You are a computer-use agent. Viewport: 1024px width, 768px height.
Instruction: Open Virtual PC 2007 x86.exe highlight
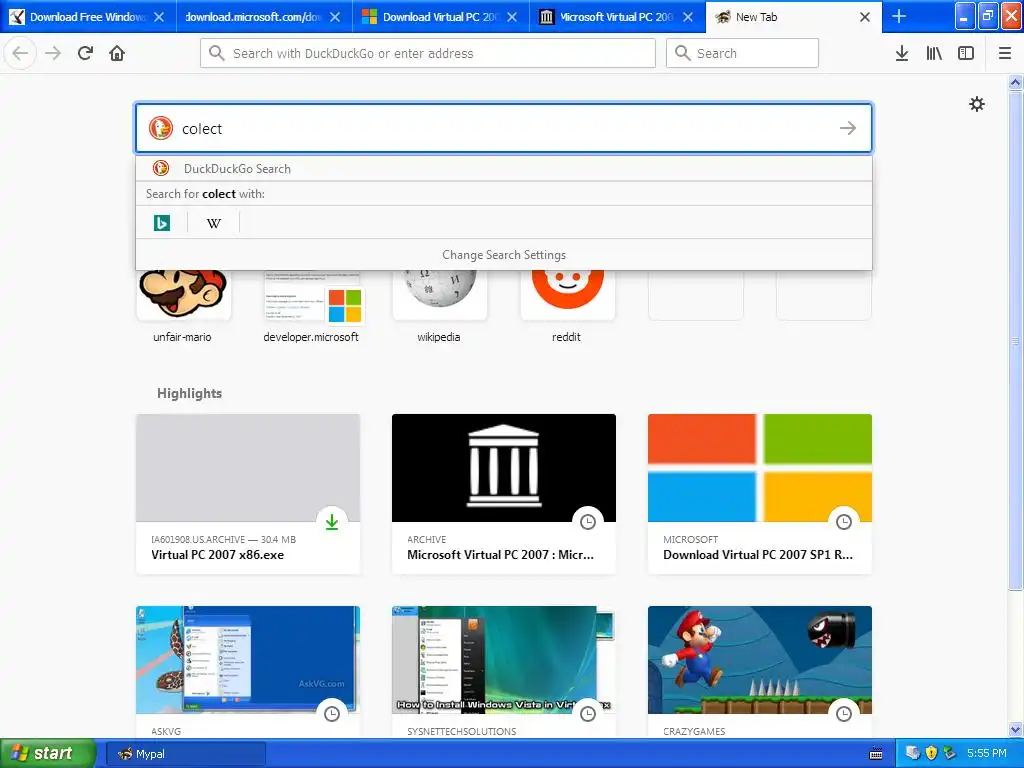pyautogui.click(x=248, y=494)
